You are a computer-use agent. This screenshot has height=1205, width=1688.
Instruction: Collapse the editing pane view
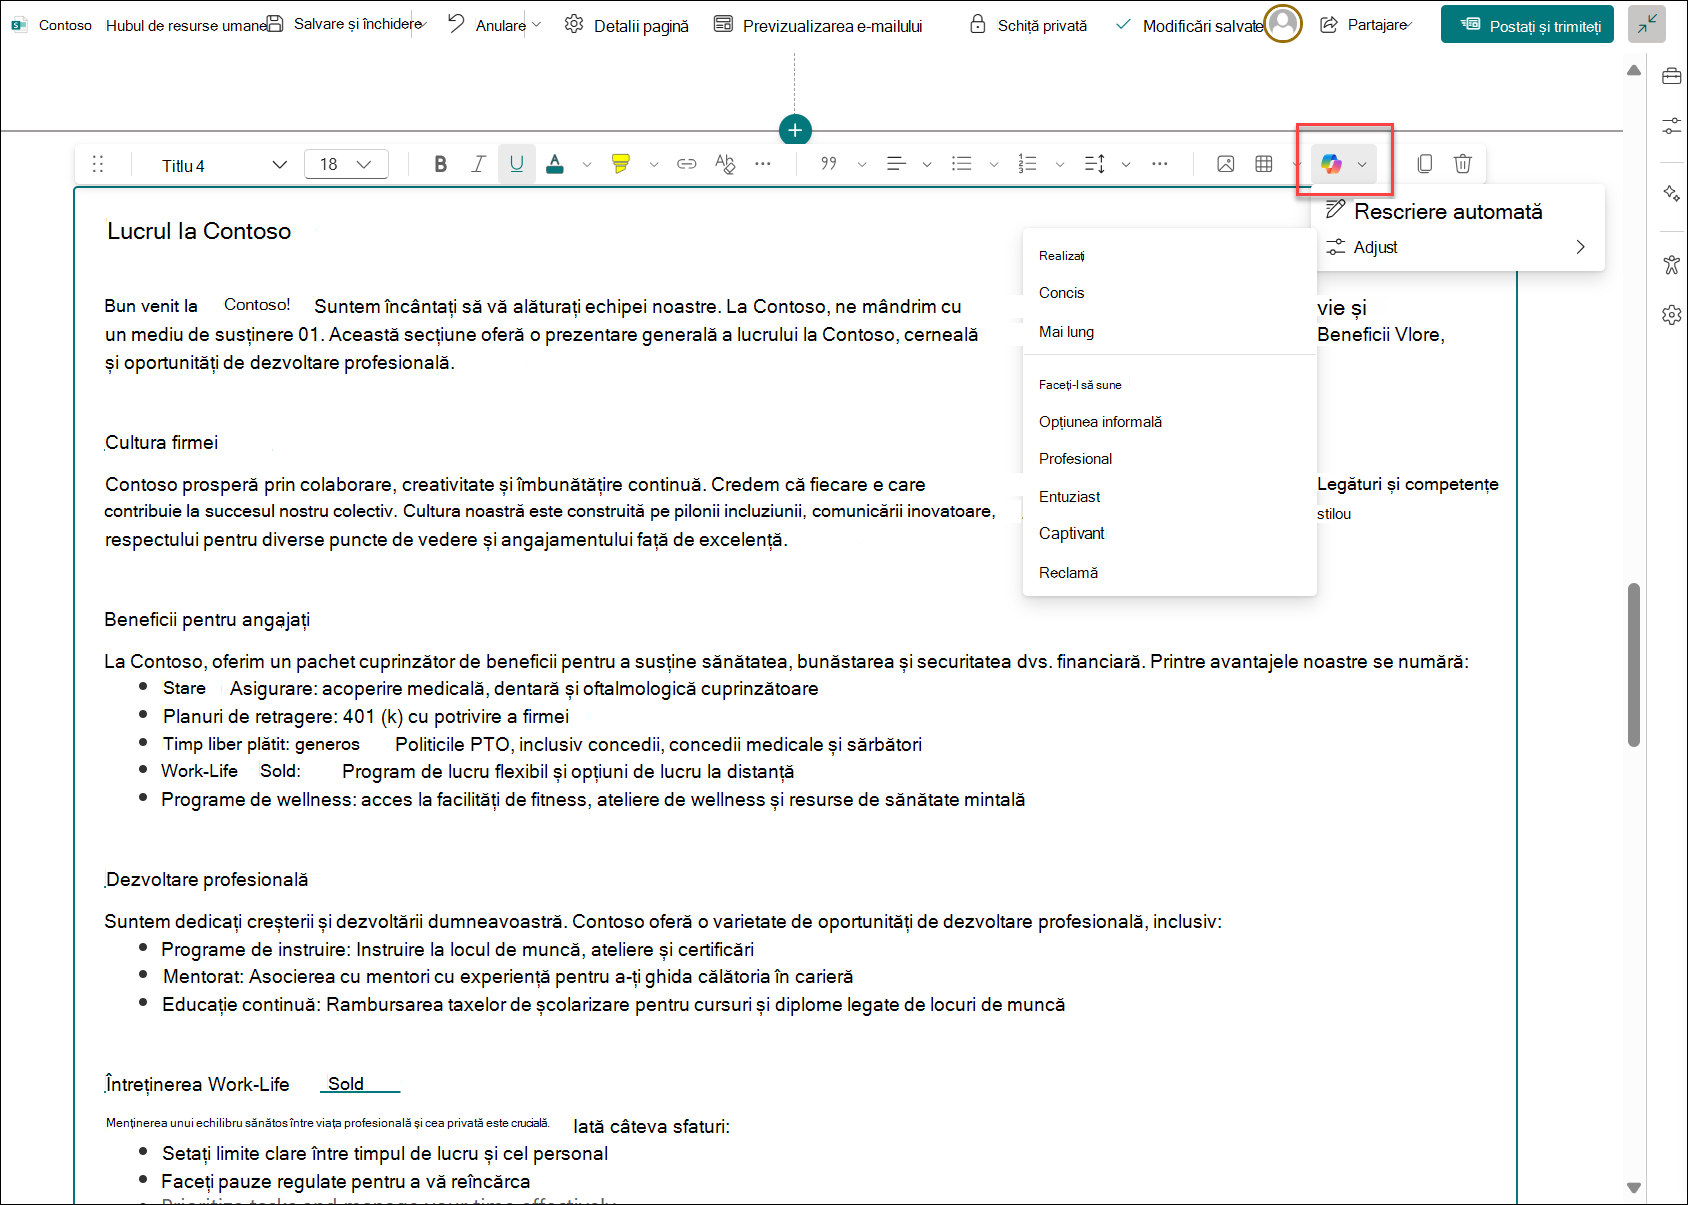(x=1647, y=24)
